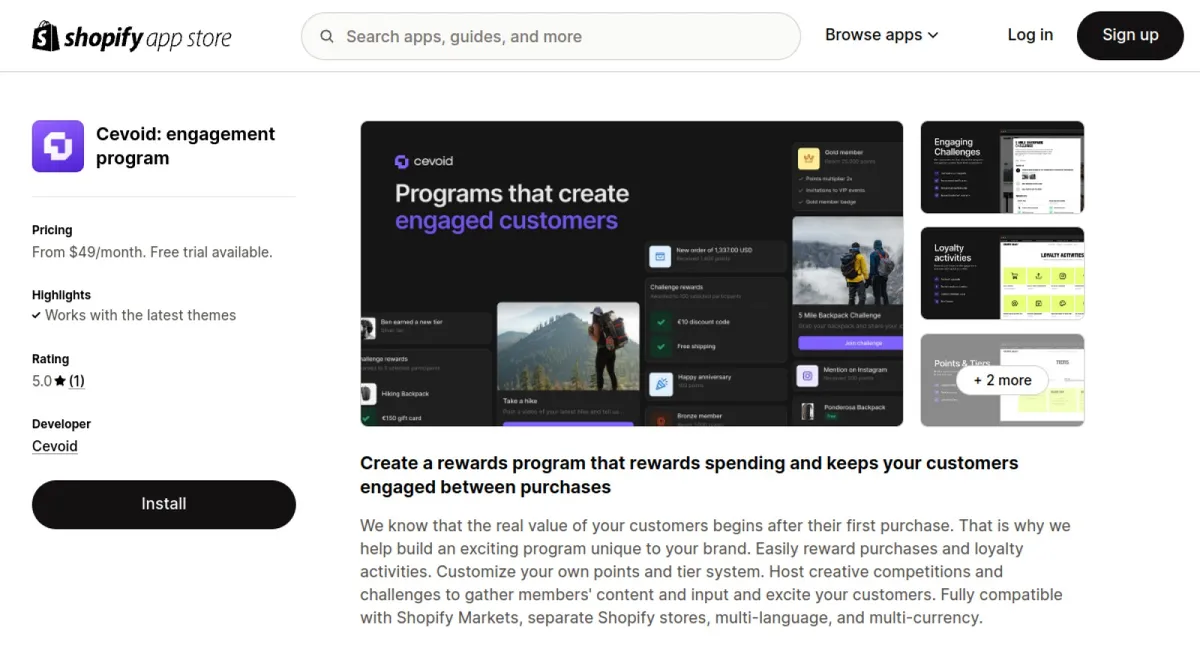Open the Log in page
This screenshot has width=1200, height=650.
(x=1029, y=35)
